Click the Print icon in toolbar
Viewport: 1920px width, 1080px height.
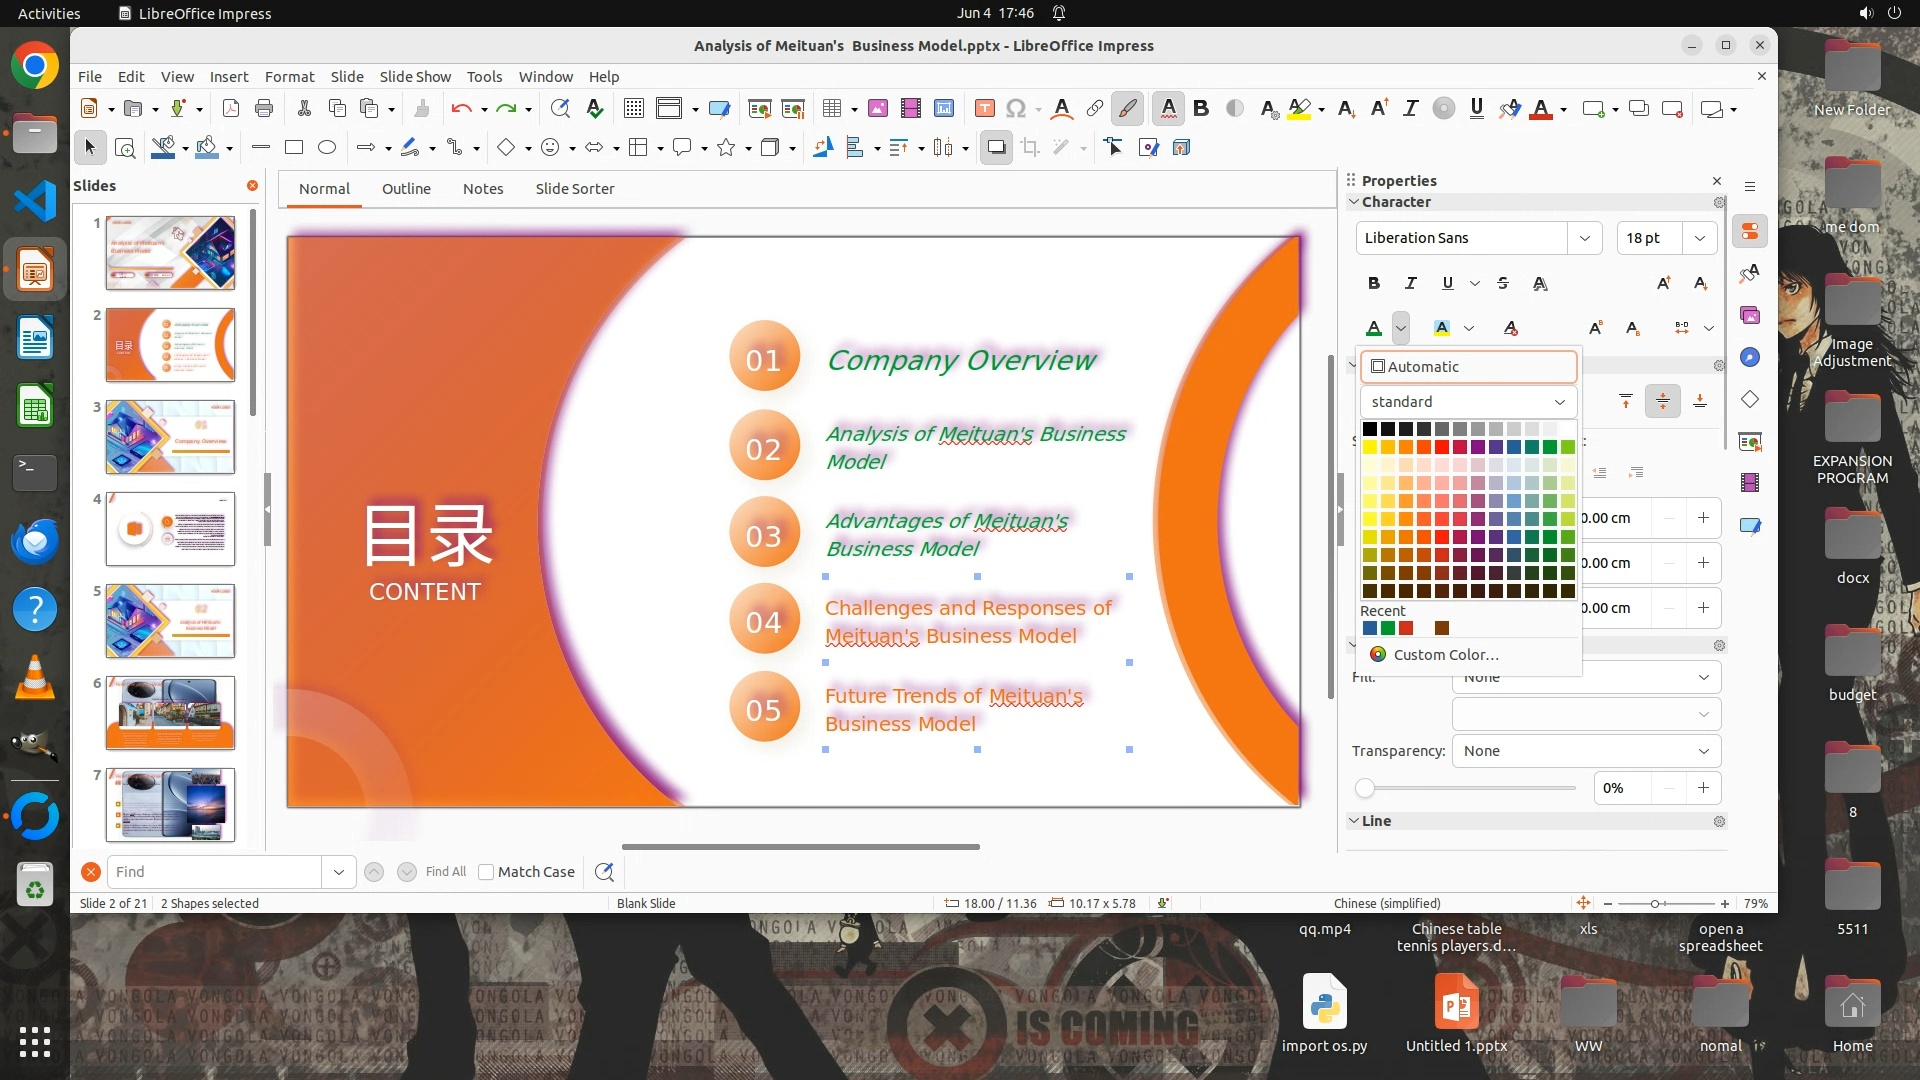264,109
